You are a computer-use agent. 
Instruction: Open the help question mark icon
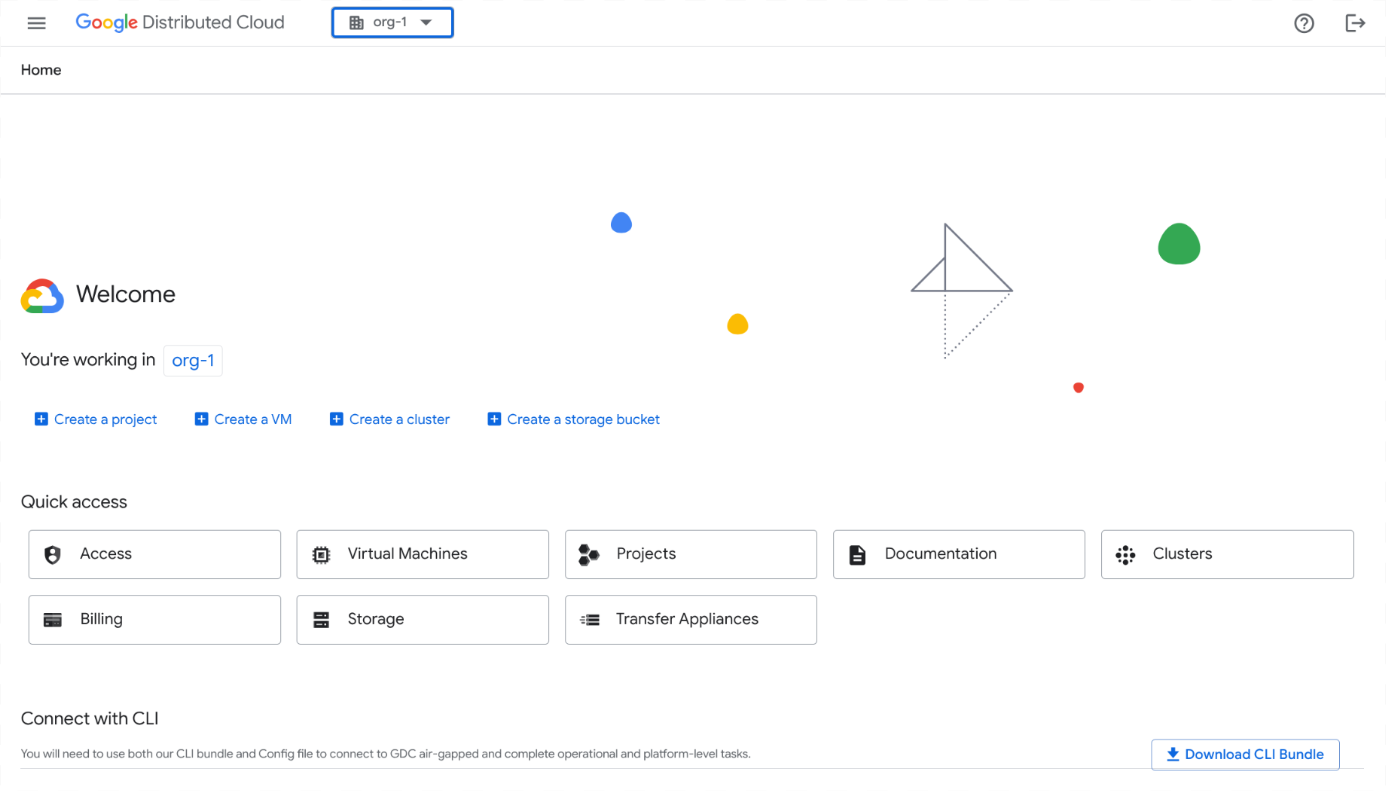(x=1304, y=22)
